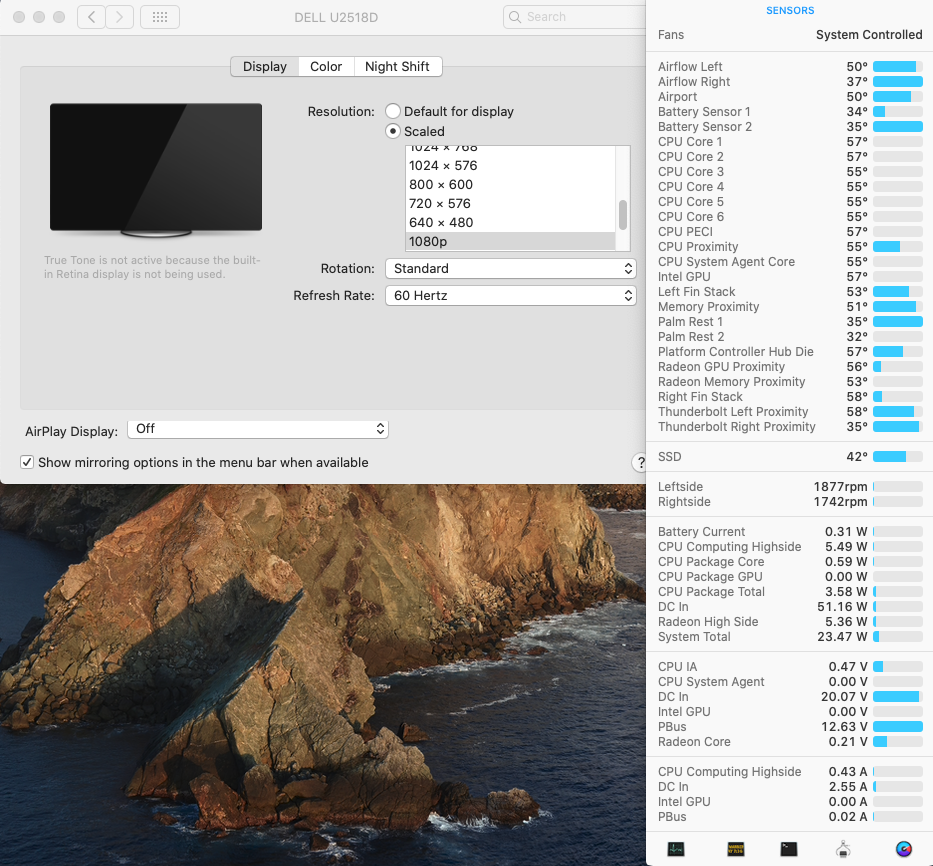Viewport: 933px width, 866px height.
Task: Click the resolution list scrollbar
Action: click(x=623, y=214)
